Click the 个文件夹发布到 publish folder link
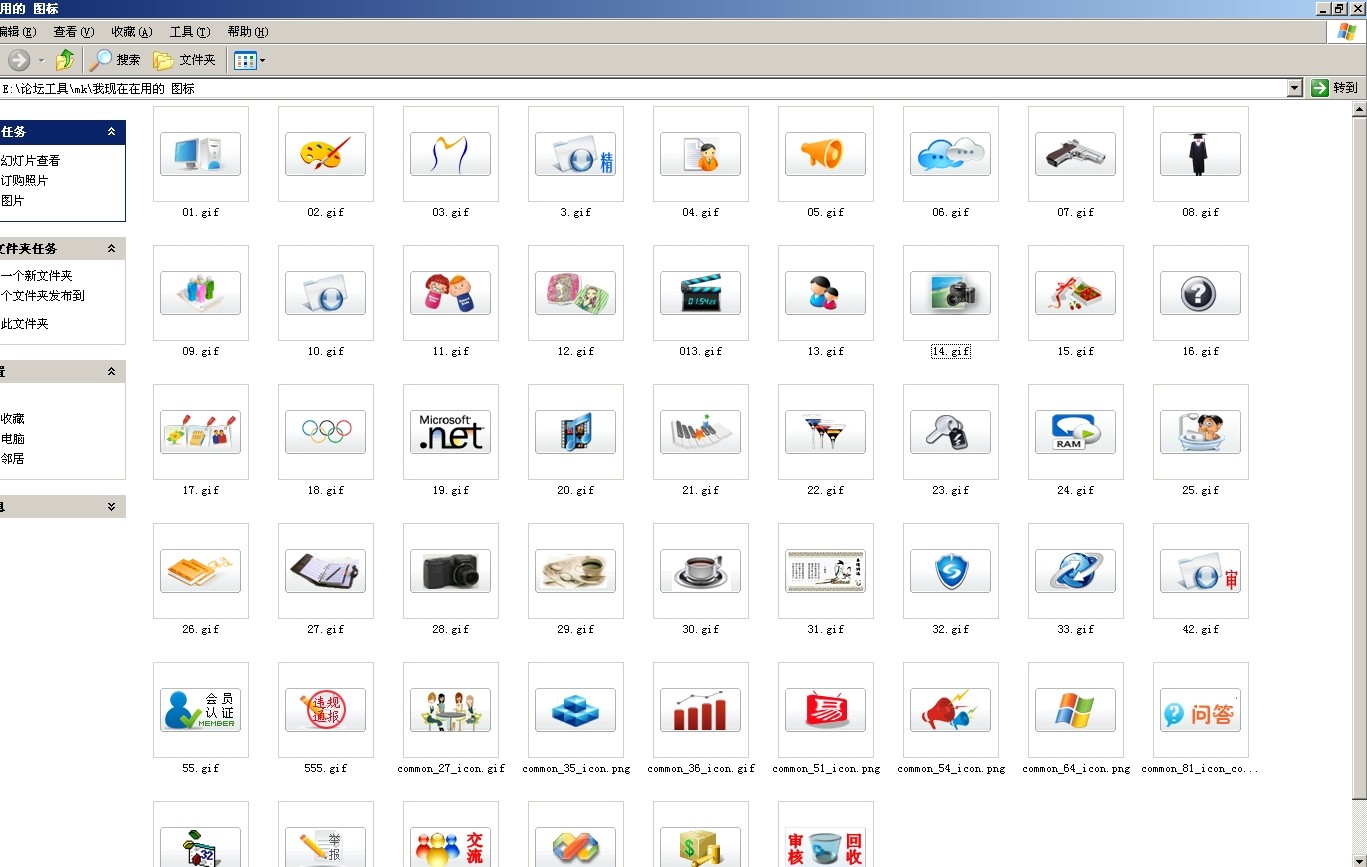Image resolution: width=1367 pixels, height=867 pixels. (42, 295)
